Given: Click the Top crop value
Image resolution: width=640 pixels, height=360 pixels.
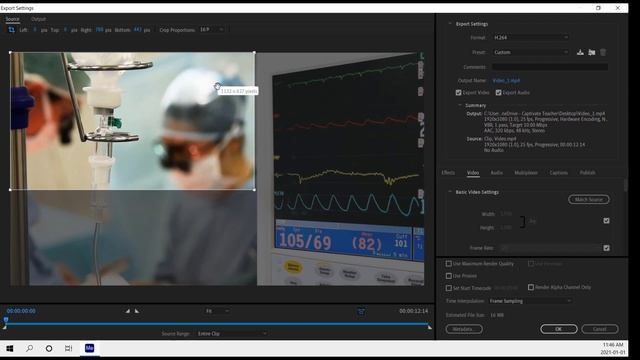Looking at the screenshot, I should [65, 30].
